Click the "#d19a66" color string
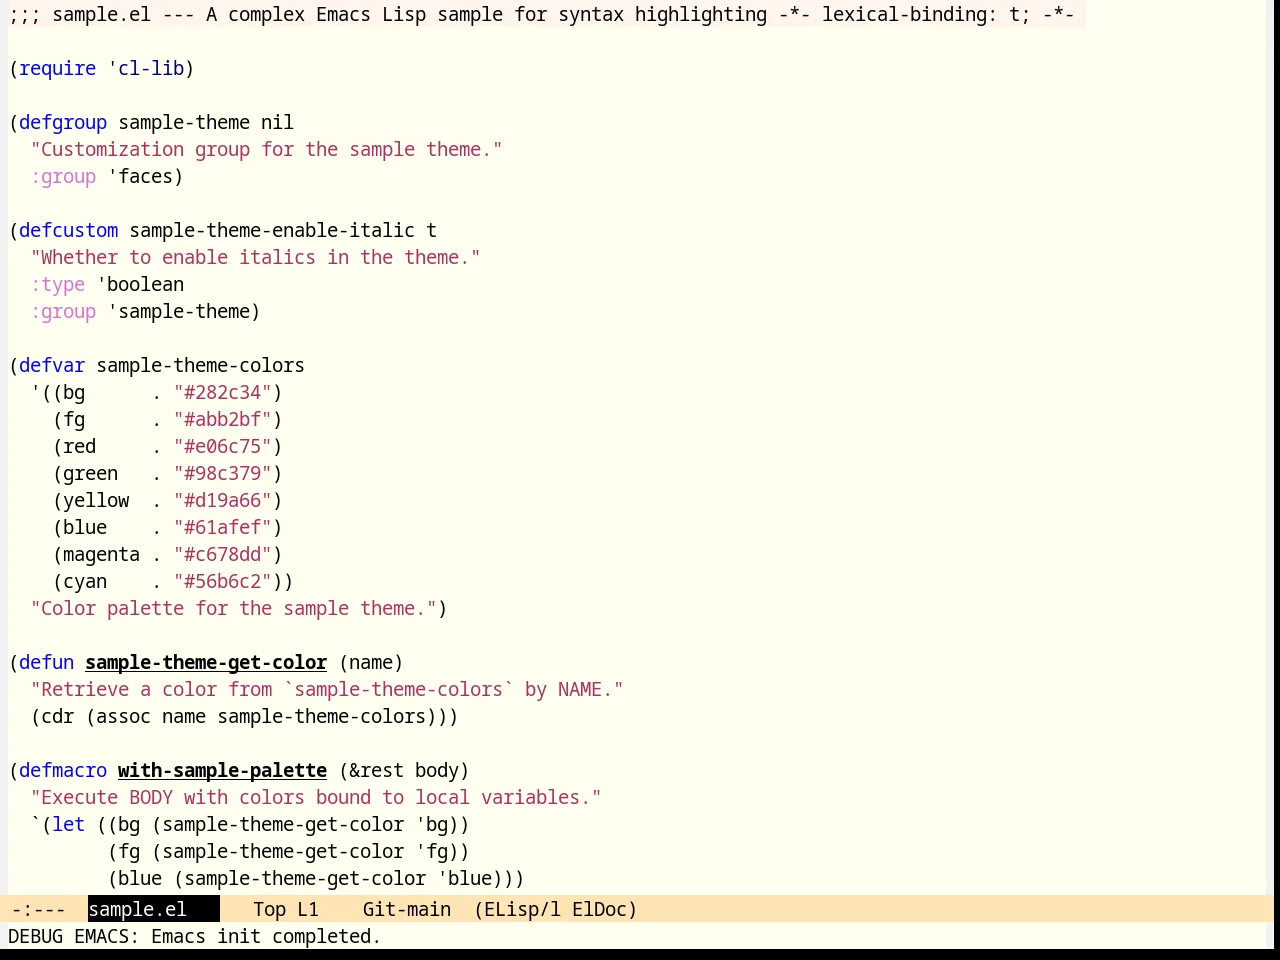Viewport: 1280px width, 960px height. click(x=223, y=500)
